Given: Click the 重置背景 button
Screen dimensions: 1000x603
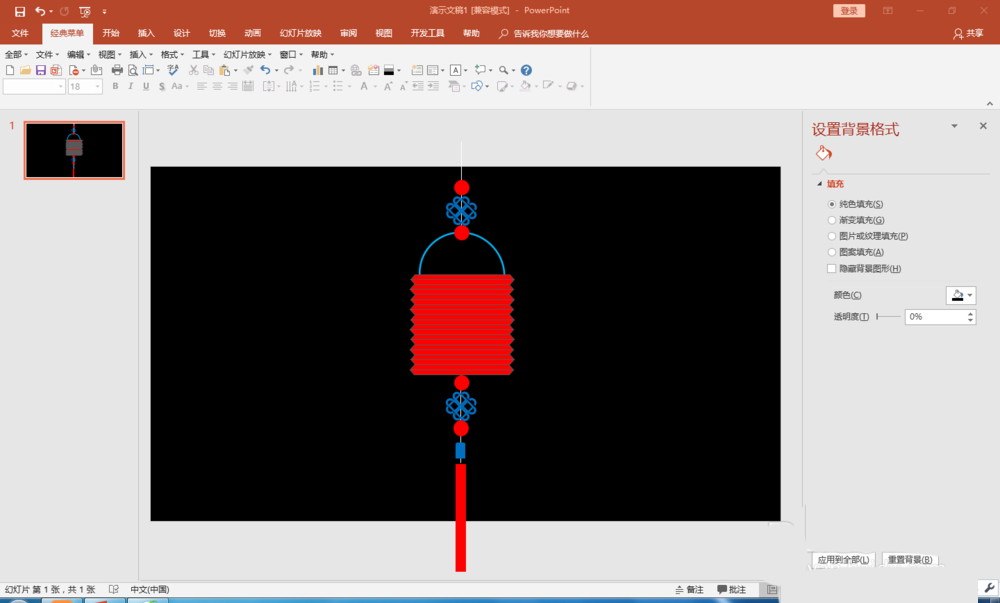Looking at the screenshot, I should [910, 560].
